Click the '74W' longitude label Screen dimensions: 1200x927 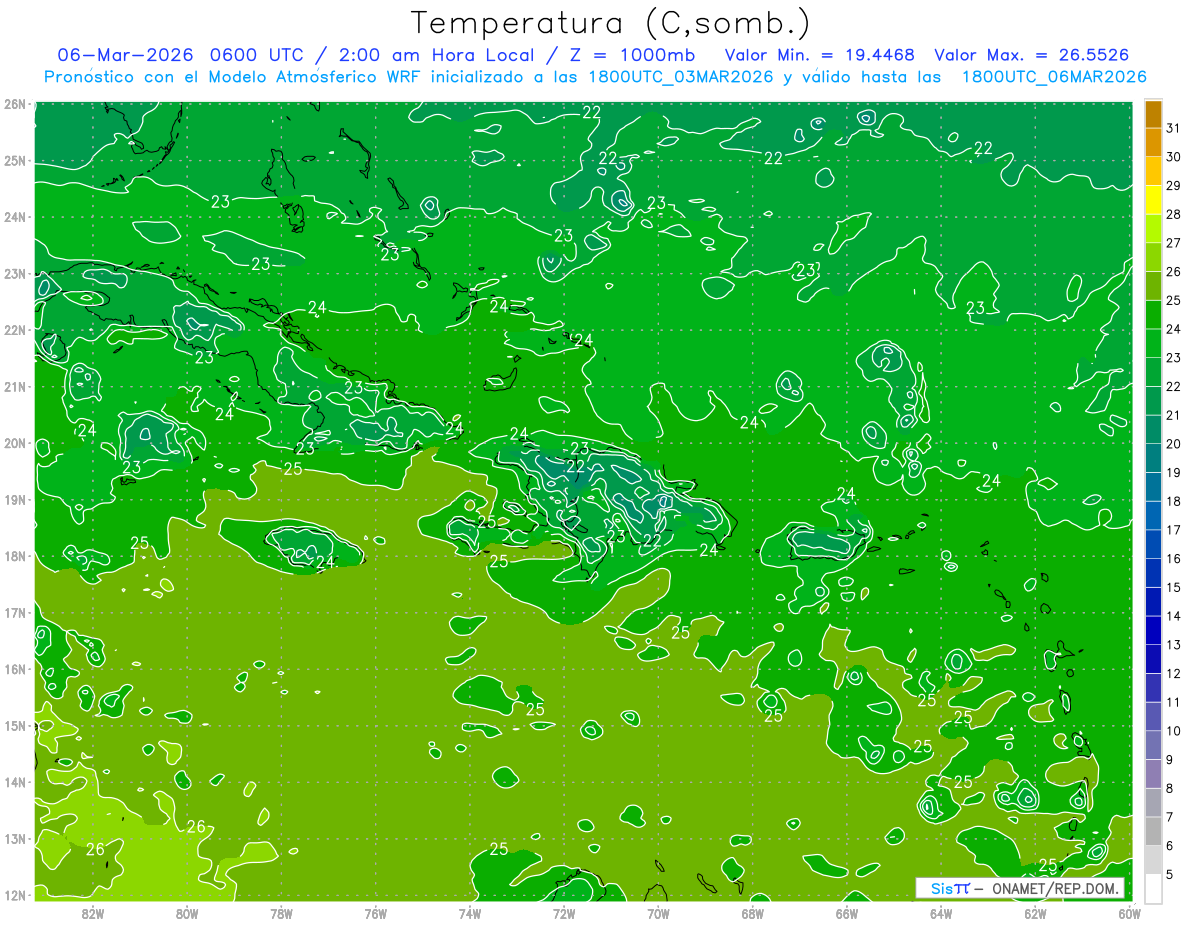[x=469, y=913]
